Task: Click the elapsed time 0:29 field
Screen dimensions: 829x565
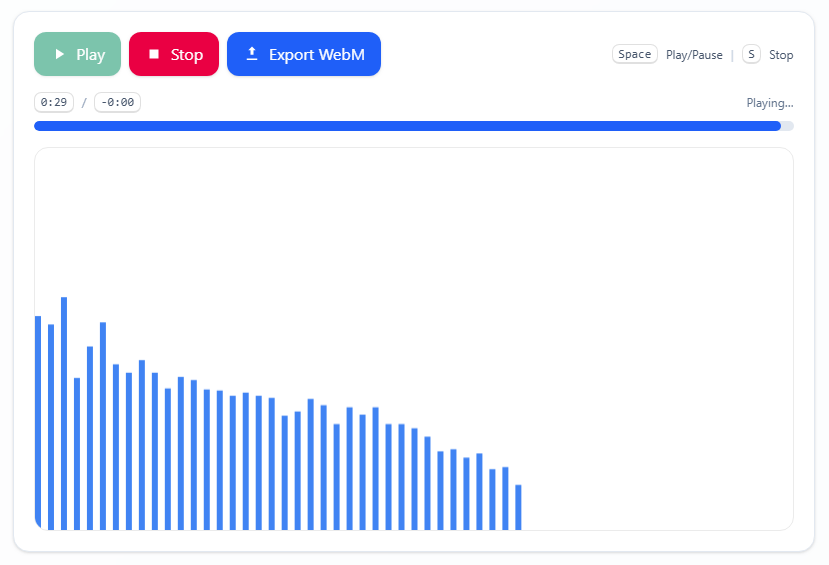Action: (x=54, y=102)
